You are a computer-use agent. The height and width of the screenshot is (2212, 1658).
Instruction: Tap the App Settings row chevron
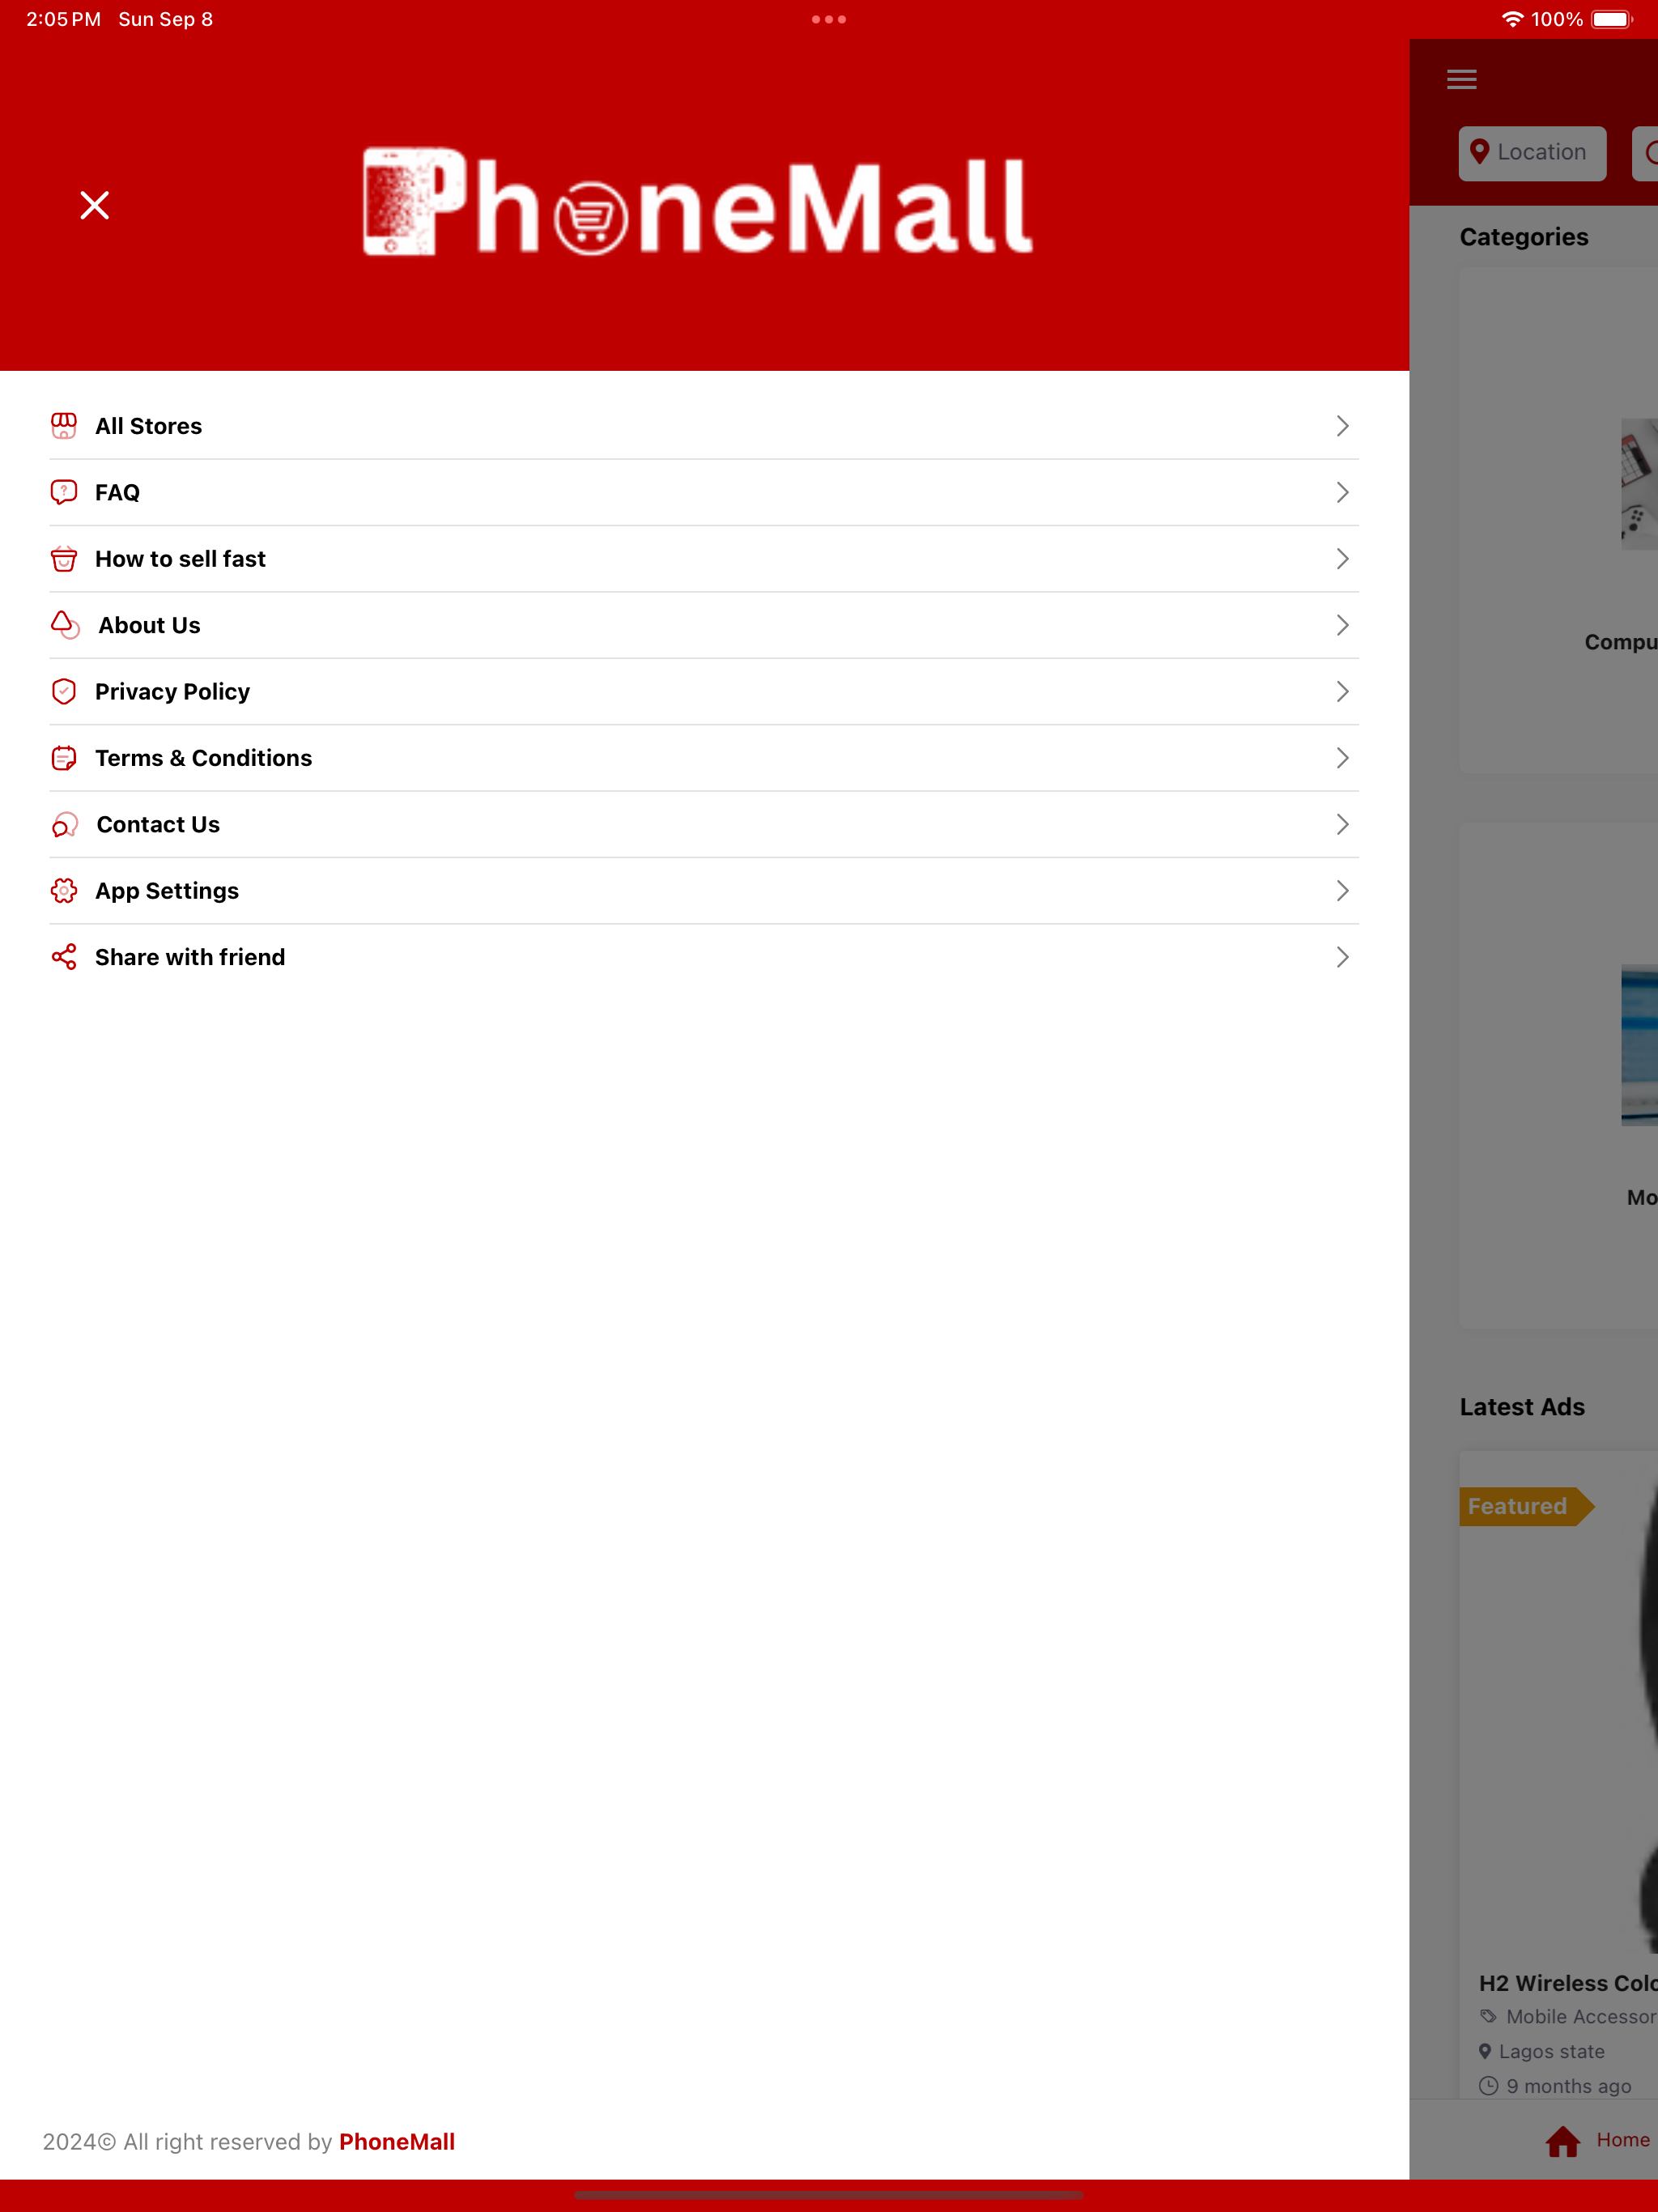click(x=1342, y=891)
